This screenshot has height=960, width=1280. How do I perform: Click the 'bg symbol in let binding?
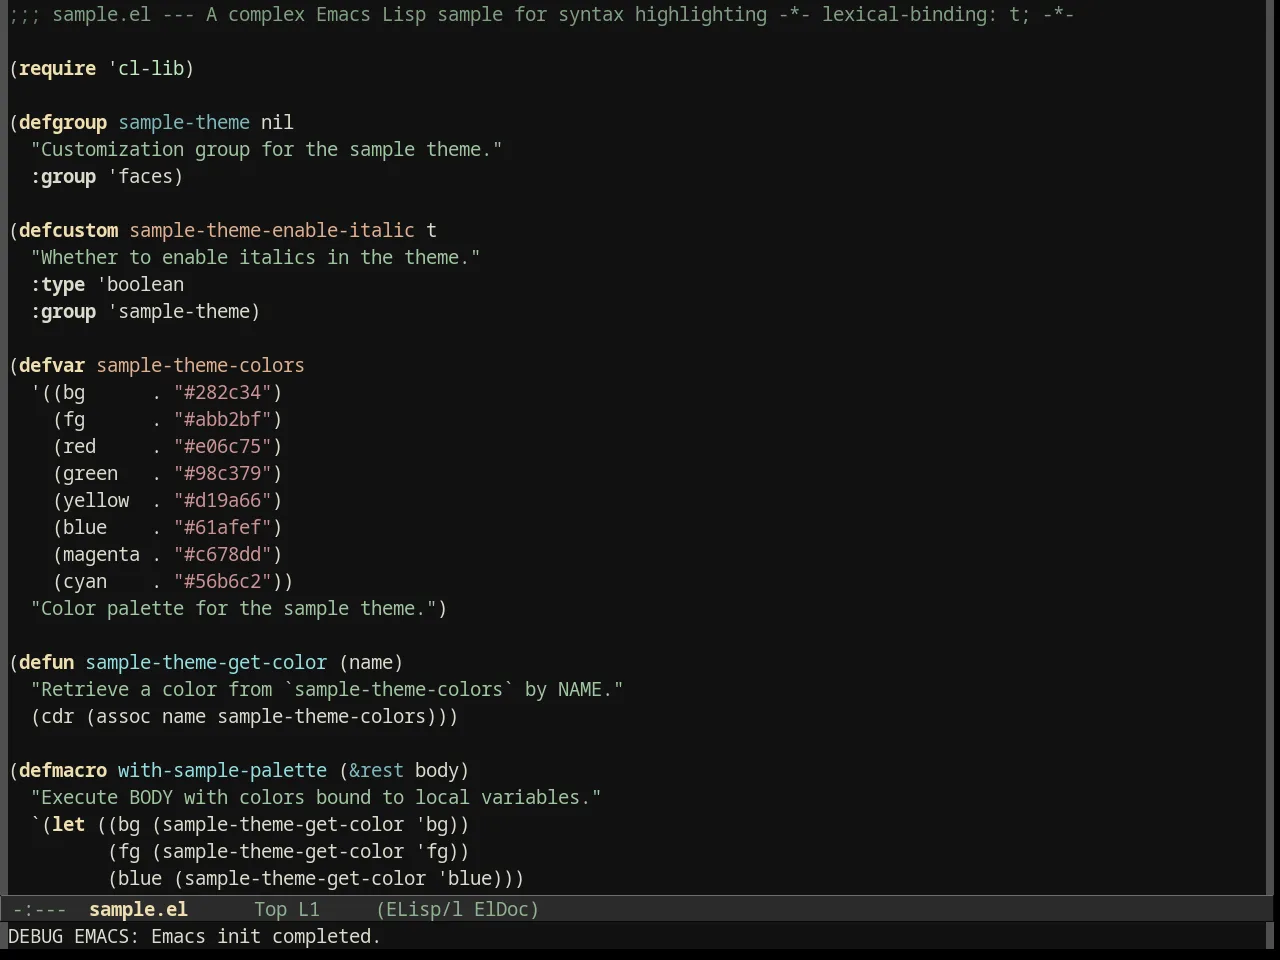[x=432, y=824]
